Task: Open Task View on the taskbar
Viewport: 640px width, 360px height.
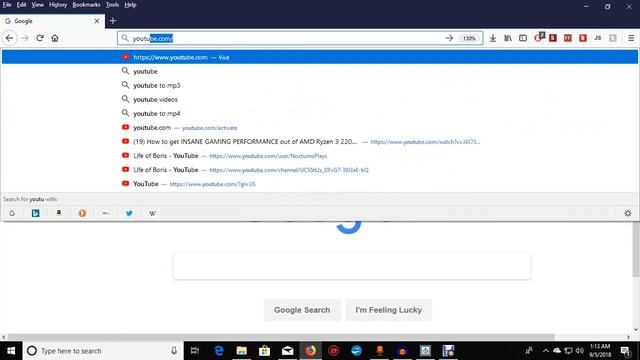Action: [195, 351]
